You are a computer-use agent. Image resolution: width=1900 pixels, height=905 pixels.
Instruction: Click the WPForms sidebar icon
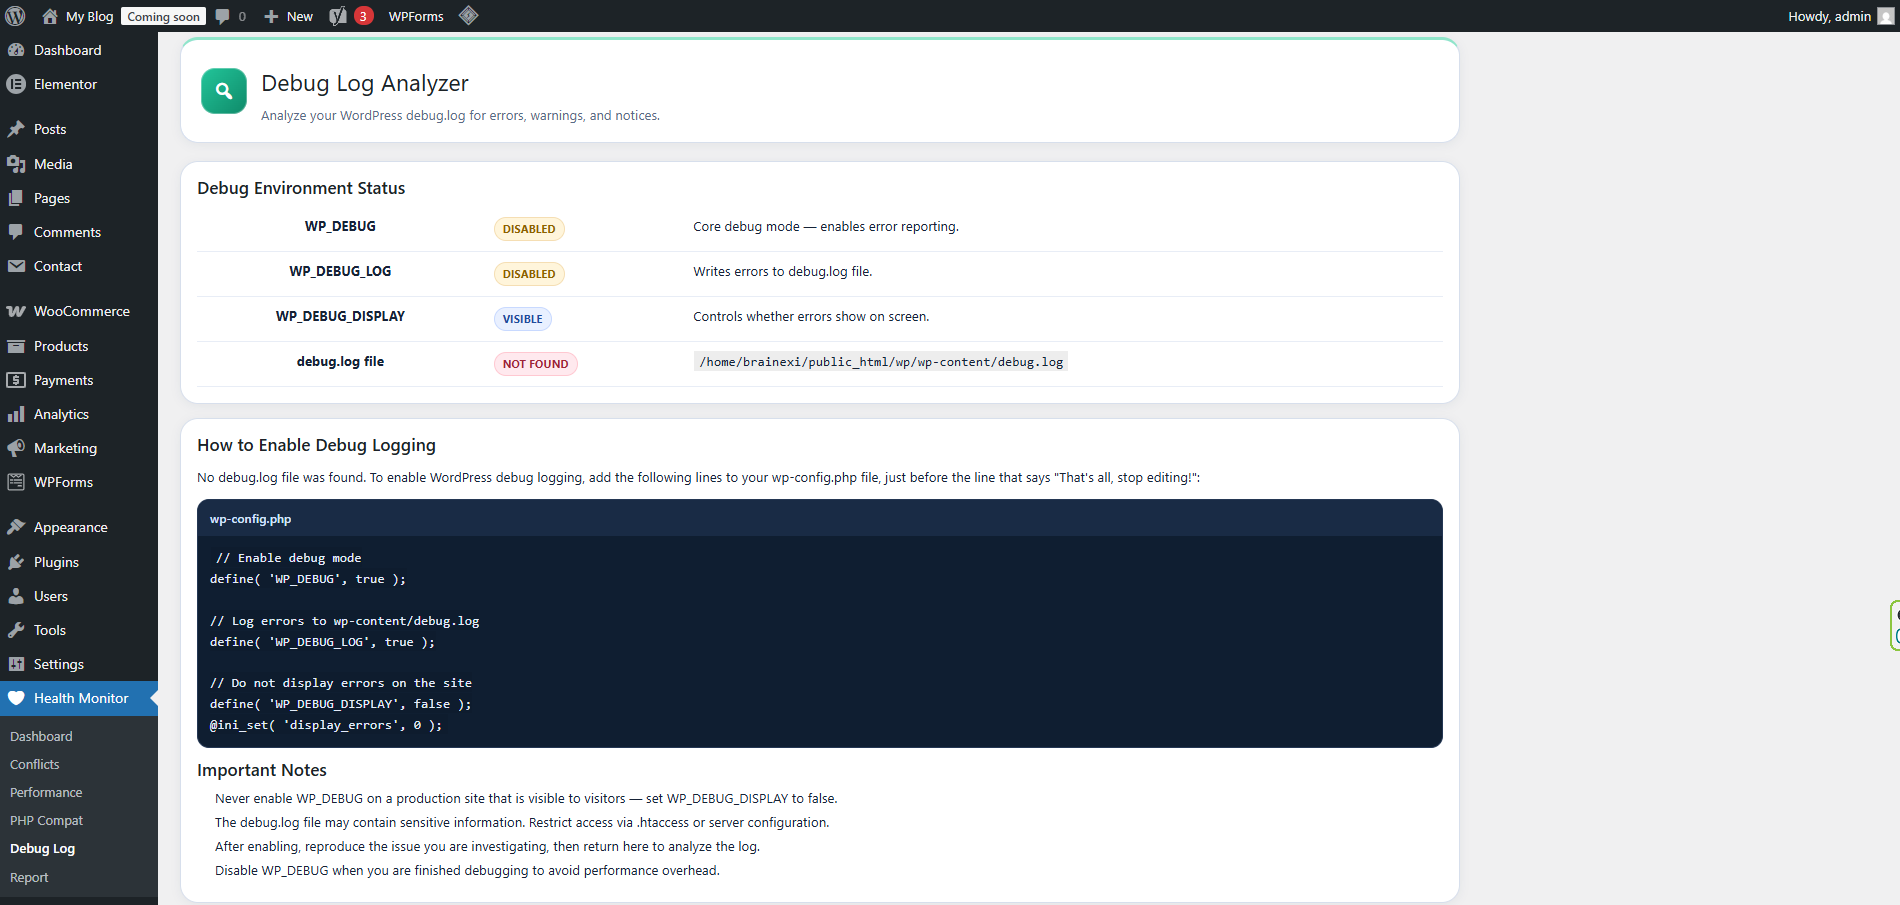pyautogui.click(x=16, y=482)
